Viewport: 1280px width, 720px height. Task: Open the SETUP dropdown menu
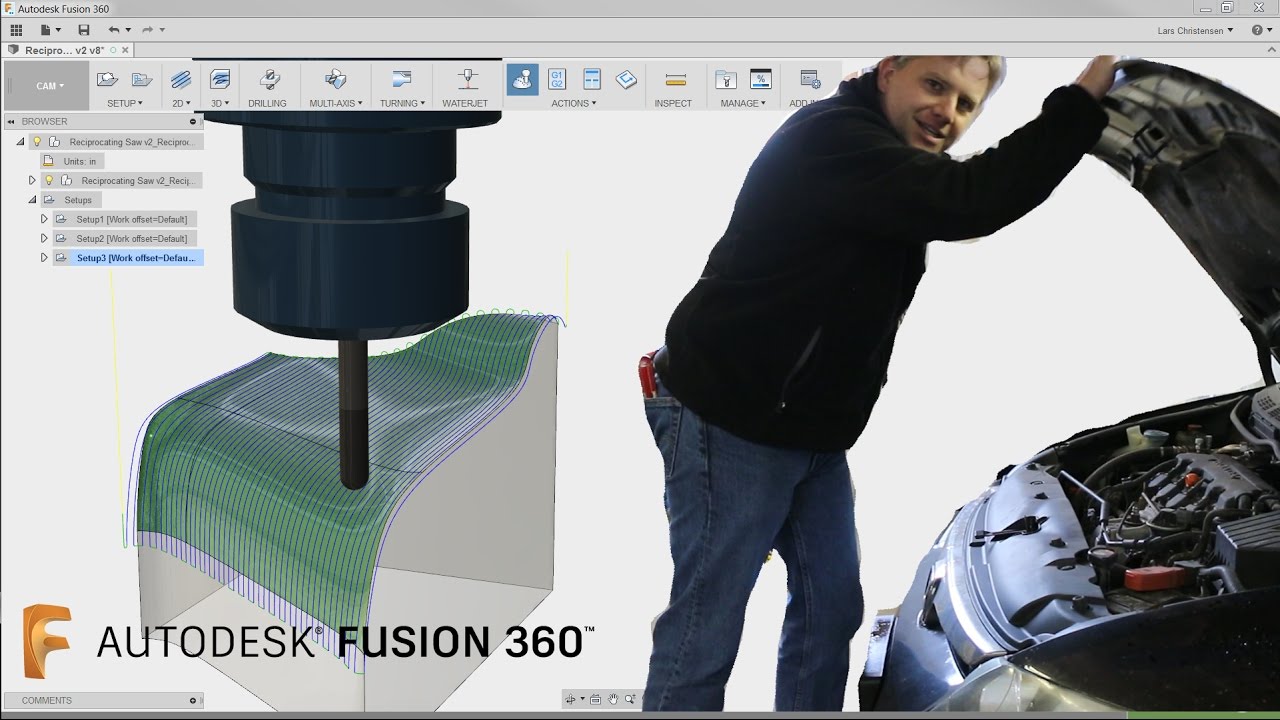pyautogui.click(x=125, y=103)
